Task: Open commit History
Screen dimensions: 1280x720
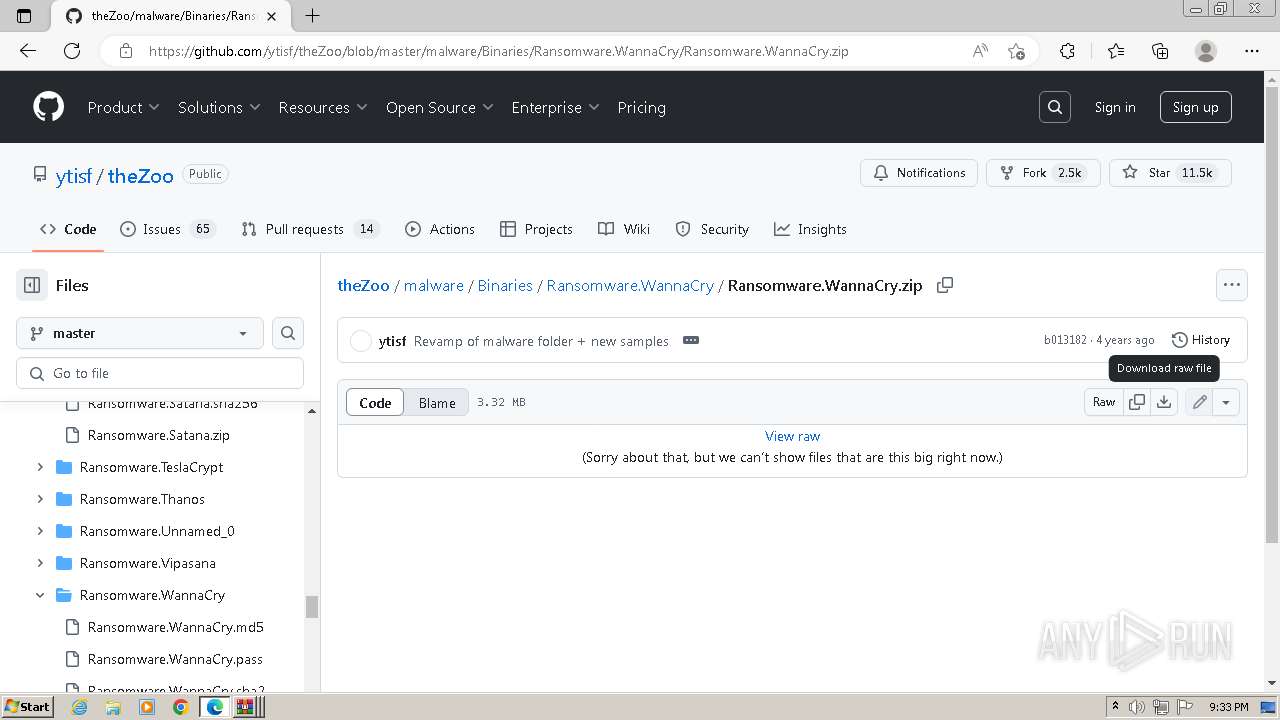Action: [x=1201, y=340]
